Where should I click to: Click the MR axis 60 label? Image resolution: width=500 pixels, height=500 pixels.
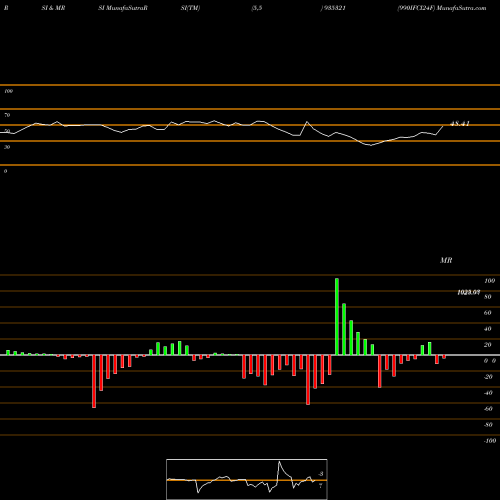click(488, 313)
